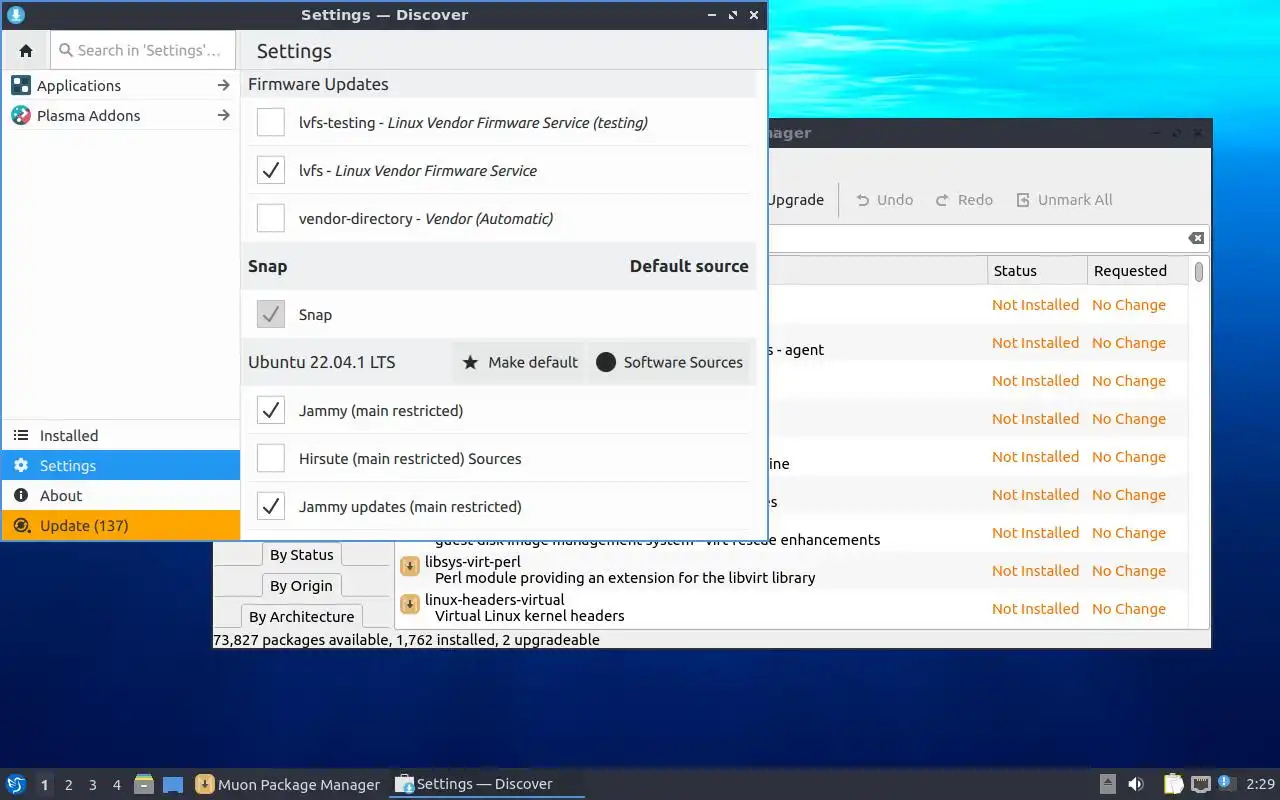Click Installed list icon
1280x800 pixels.
(21, 436)
